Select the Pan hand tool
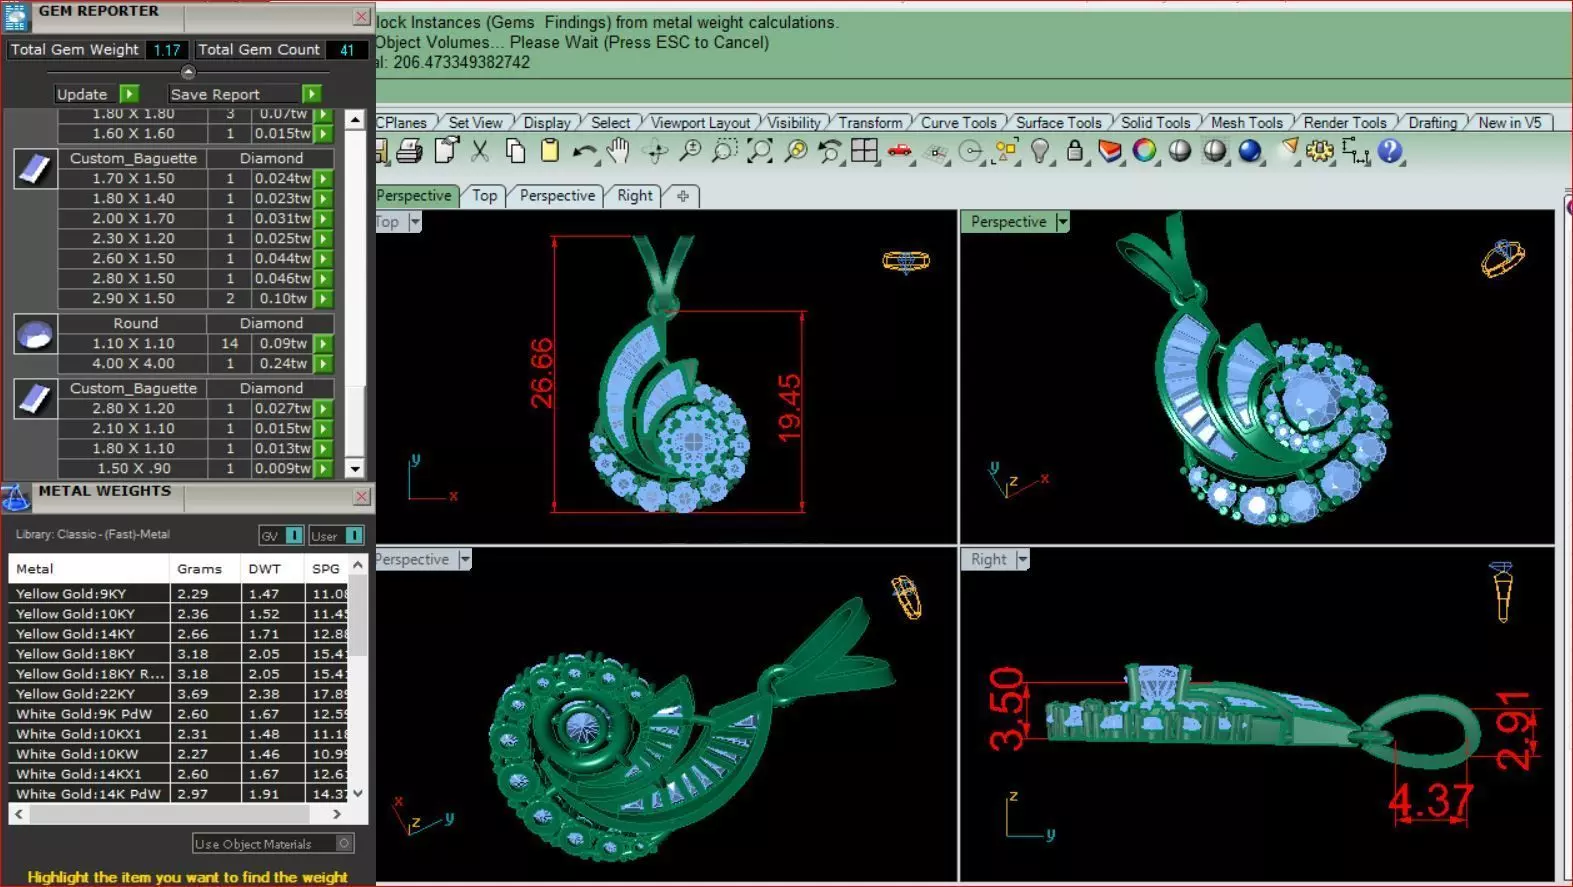This screenshot has width=1573, height=887. tap(619, 151)
